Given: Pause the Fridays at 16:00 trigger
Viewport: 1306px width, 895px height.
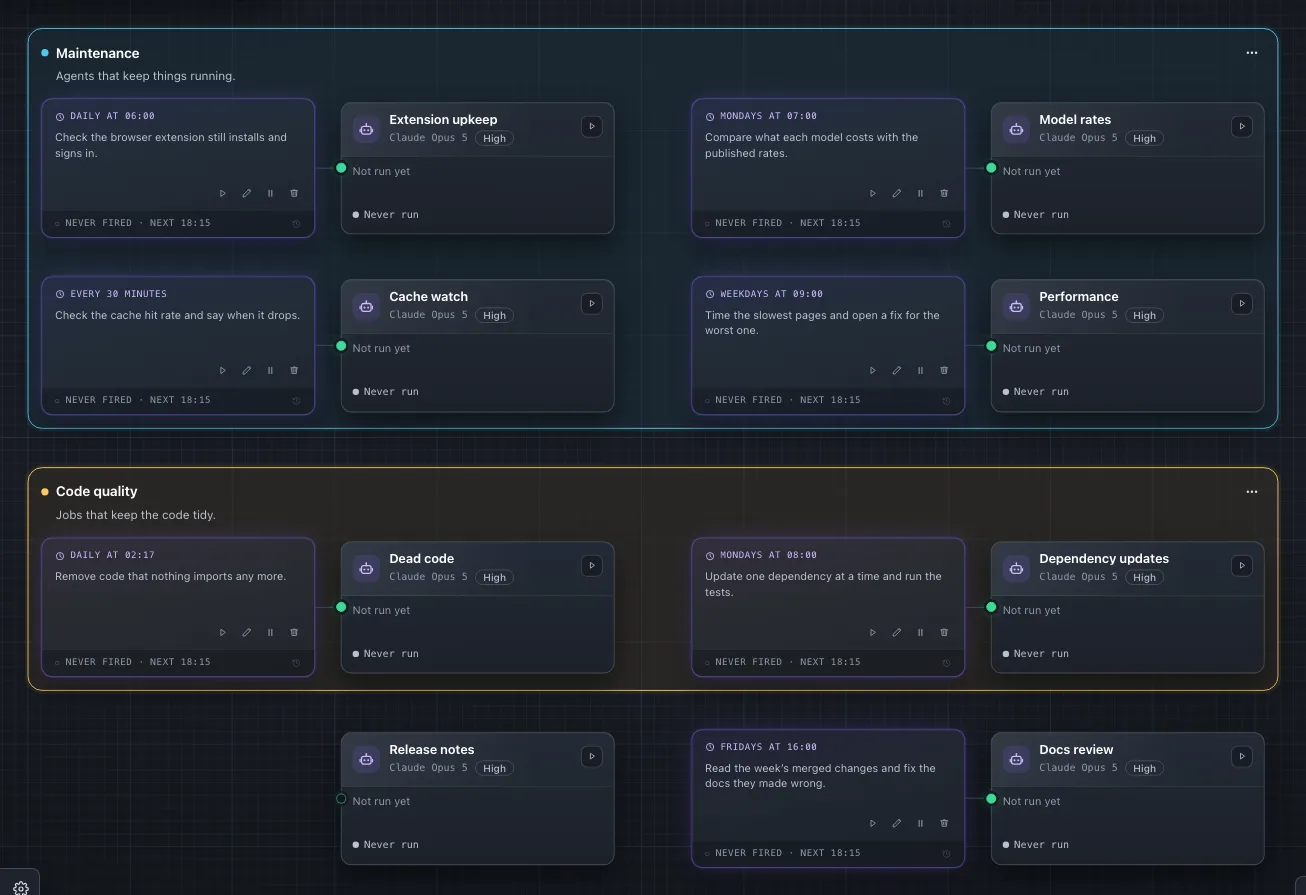Looking at the screenshot, I should (920, 823).
